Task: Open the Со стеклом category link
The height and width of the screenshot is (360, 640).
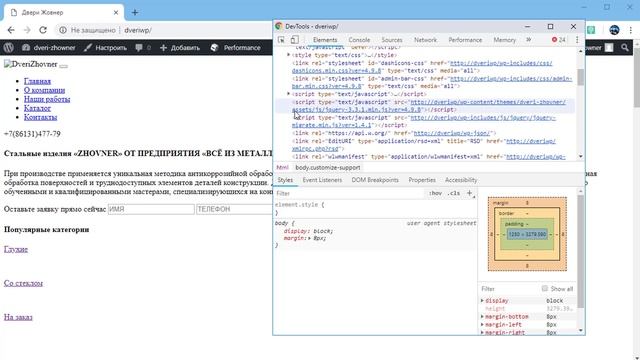Action: [23, 283]
